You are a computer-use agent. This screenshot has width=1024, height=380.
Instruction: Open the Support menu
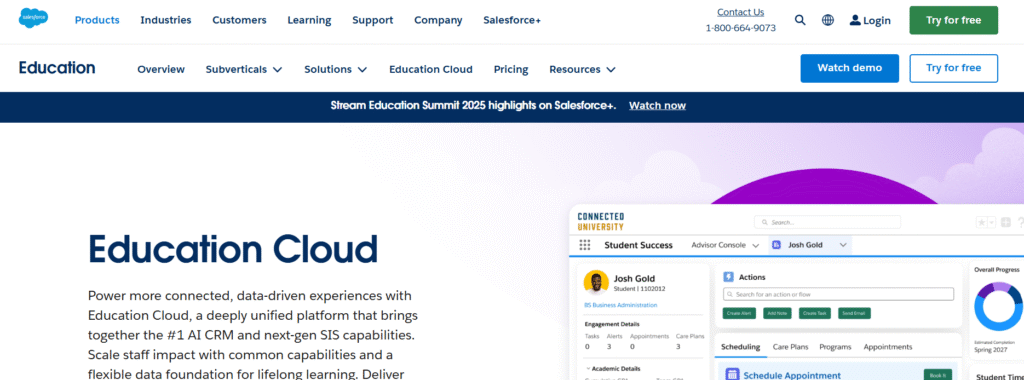(373, 20)
